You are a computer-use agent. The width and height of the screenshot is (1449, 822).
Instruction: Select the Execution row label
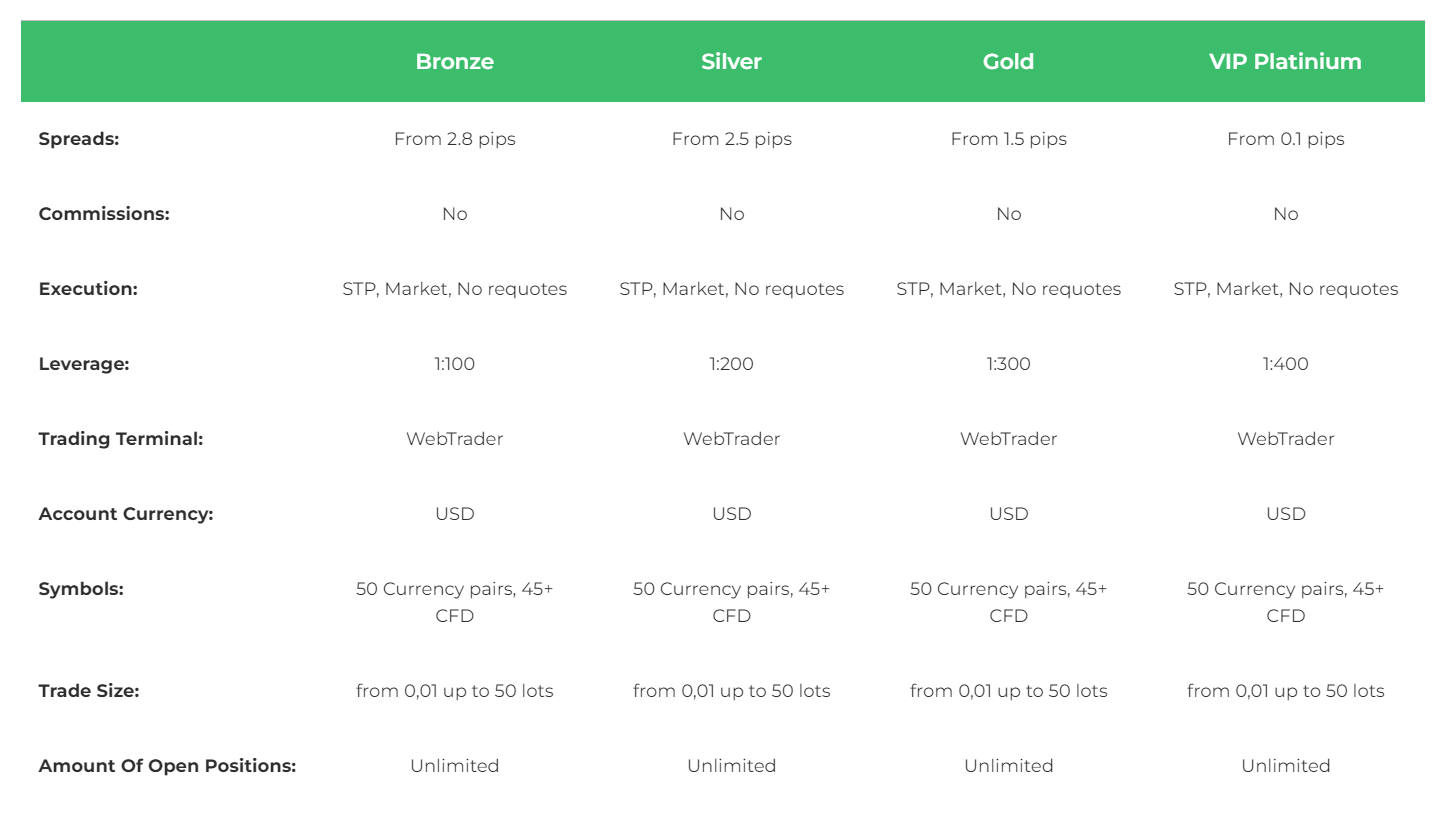tap(88, 289)
